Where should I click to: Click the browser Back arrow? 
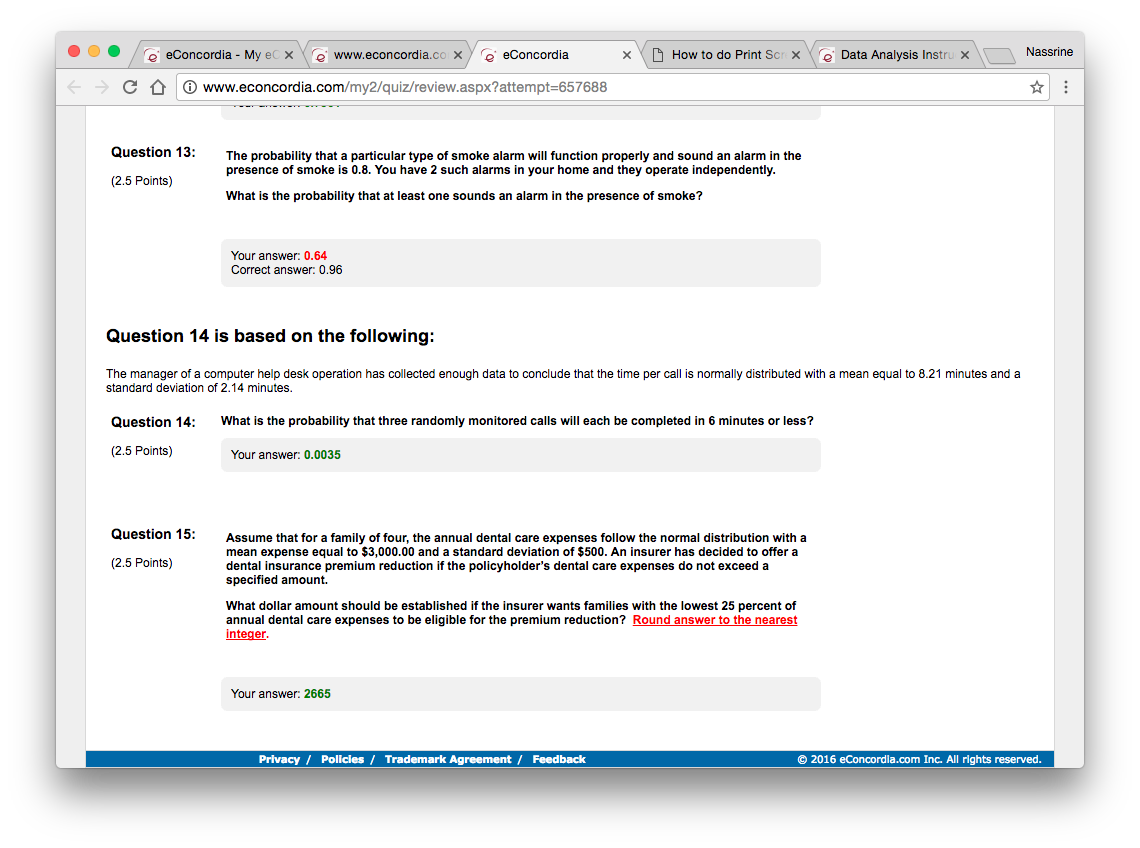[75, 87]
